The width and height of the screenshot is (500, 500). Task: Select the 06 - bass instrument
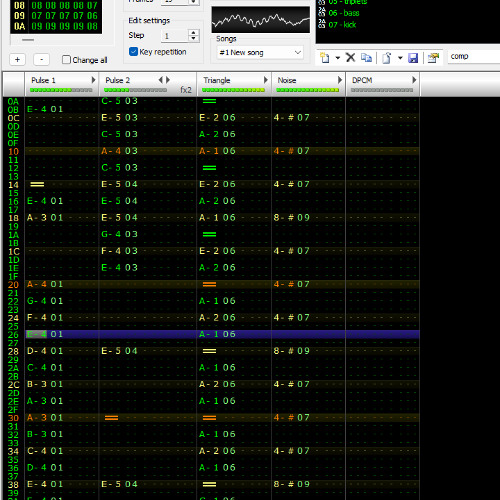coord(344,13)
